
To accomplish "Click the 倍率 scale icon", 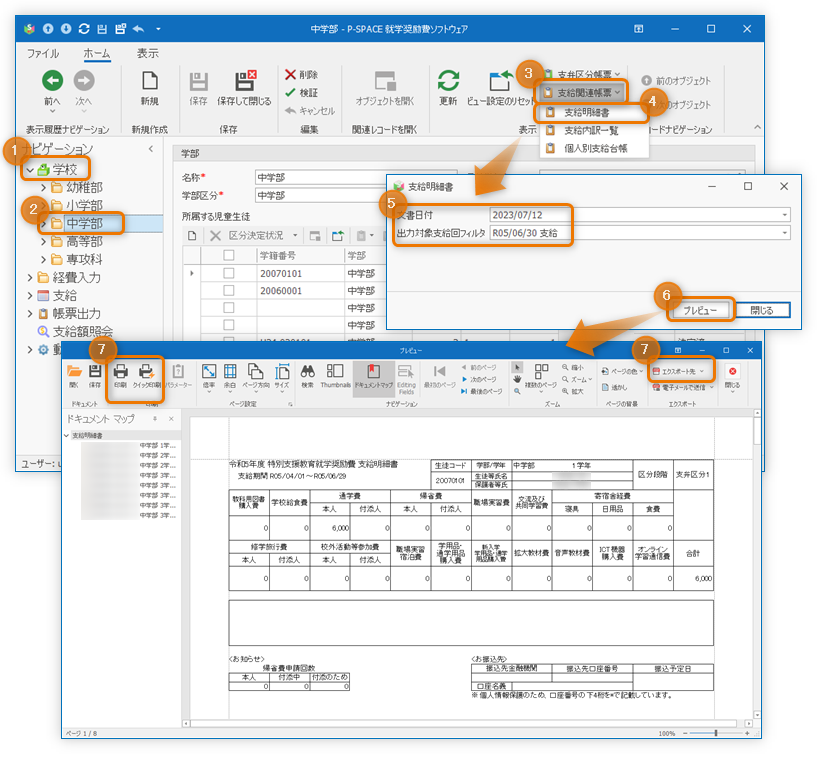I will [x=209, y=371].
